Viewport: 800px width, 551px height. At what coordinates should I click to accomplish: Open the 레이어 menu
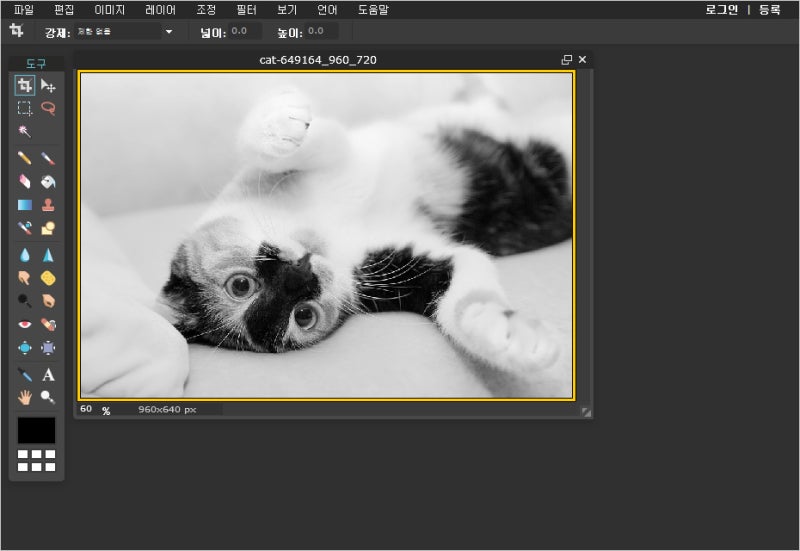160,10
